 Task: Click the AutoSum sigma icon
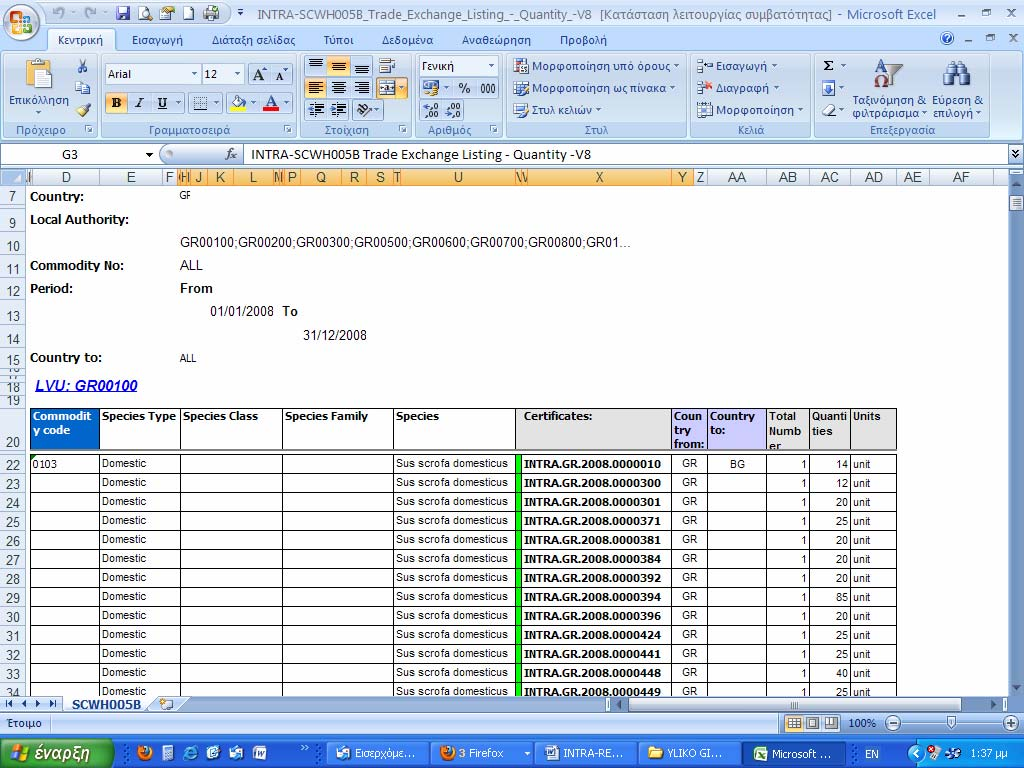(828, 65)
